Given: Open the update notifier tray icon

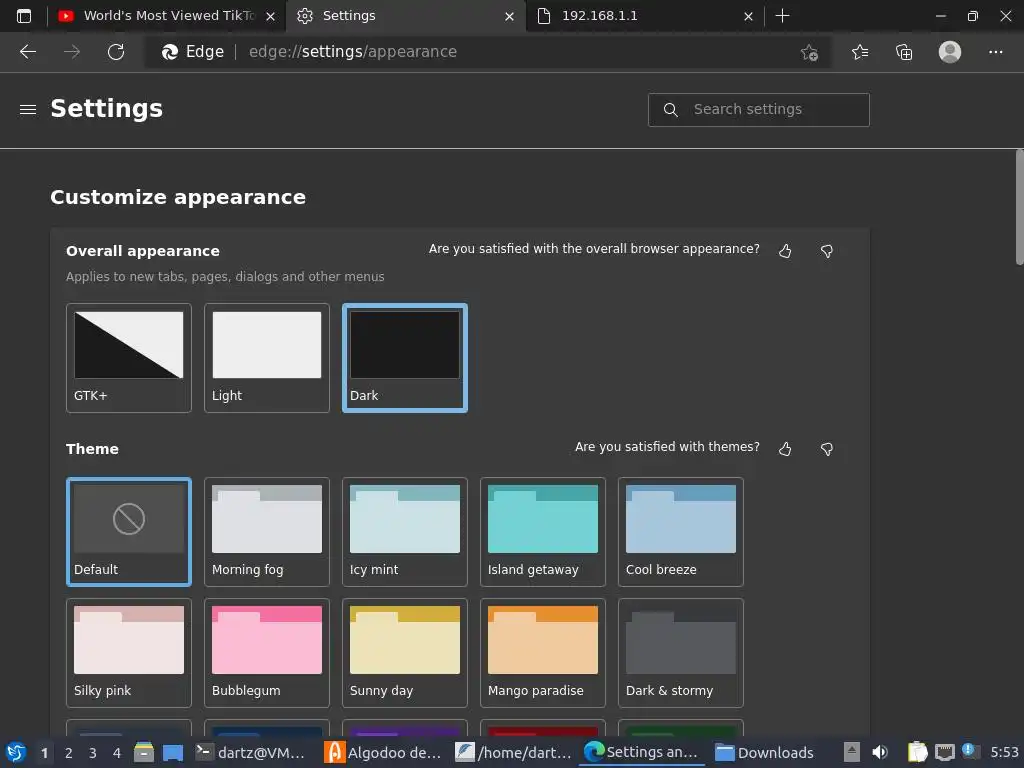Looking at the screenshot, I should pos(970,752).
